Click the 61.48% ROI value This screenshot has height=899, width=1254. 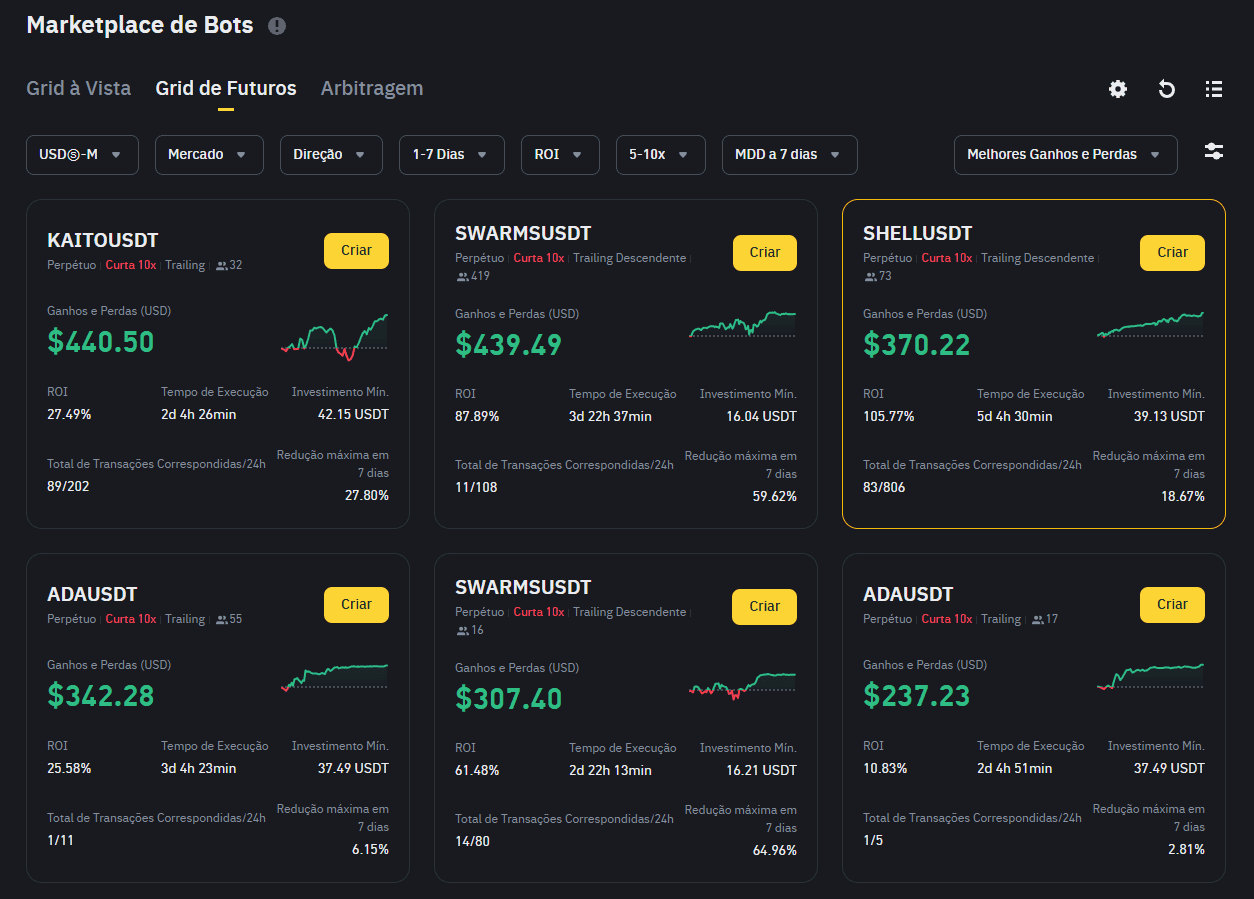click(477, 771)
